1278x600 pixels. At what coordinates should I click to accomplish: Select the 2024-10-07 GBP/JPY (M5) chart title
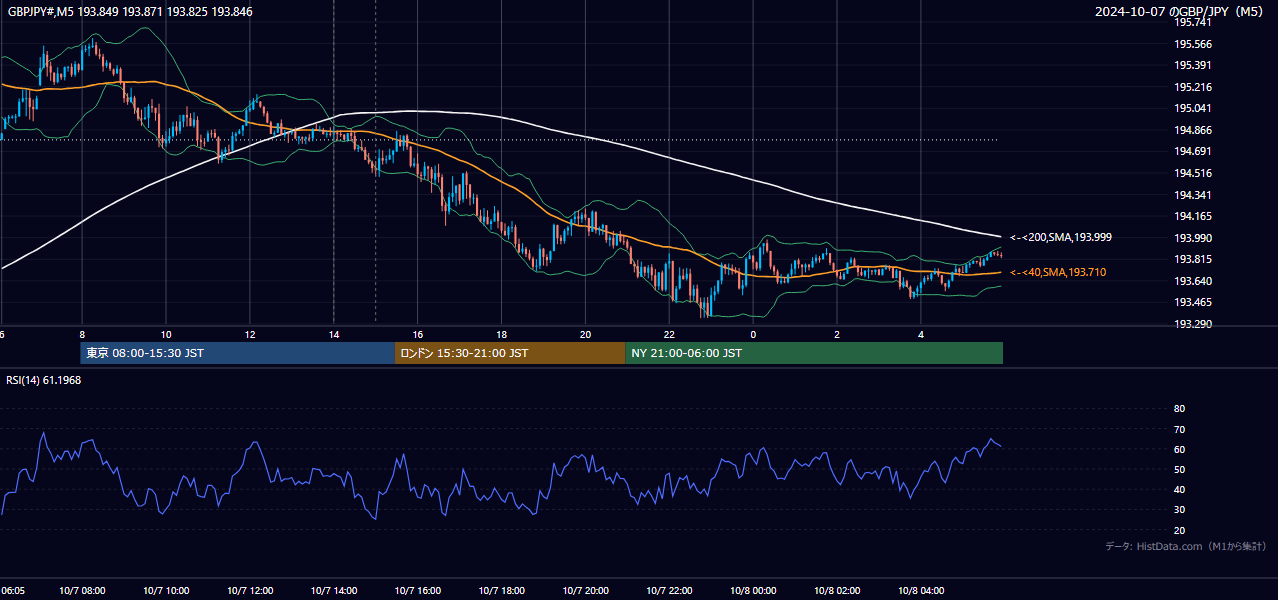coord(1179,12)
